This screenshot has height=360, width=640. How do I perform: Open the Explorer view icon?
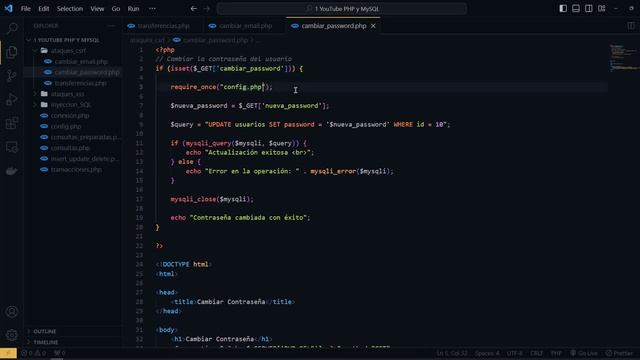point(12,52)
